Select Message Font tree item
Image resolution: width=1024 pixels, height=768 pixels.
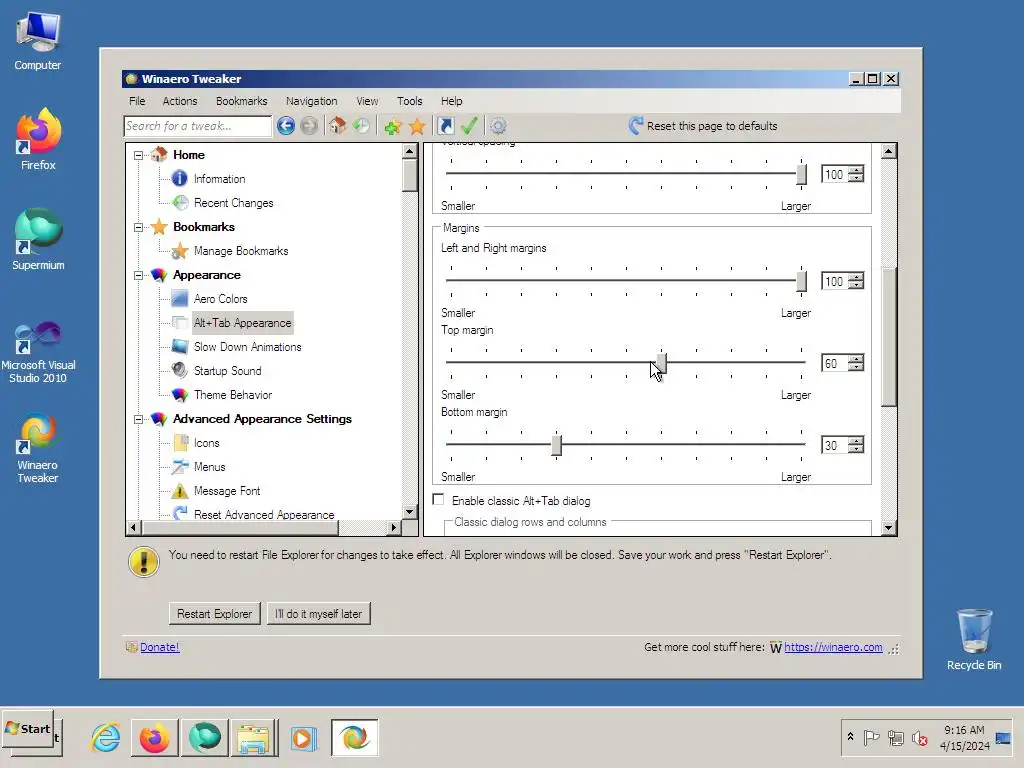227,491
